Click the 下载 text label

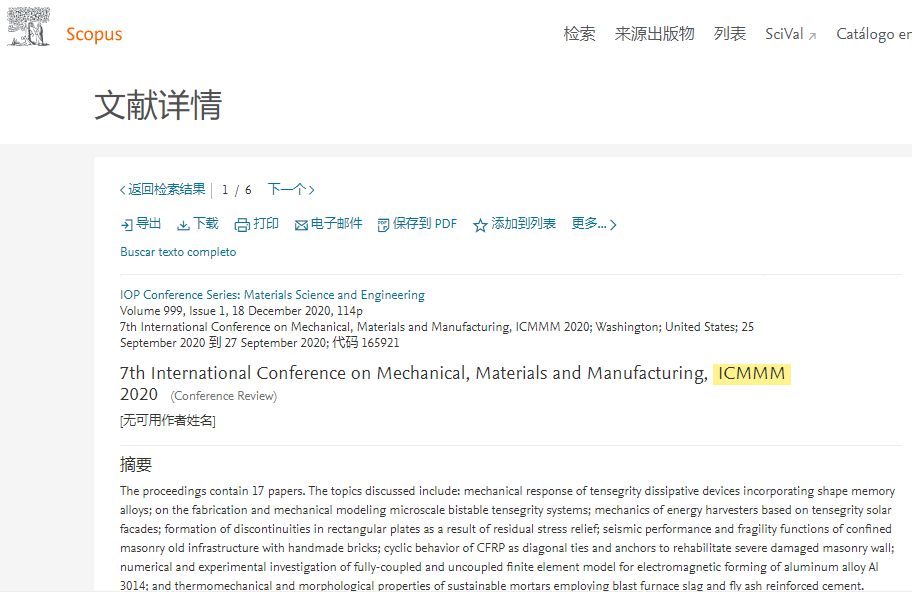[x=206, y=223]
